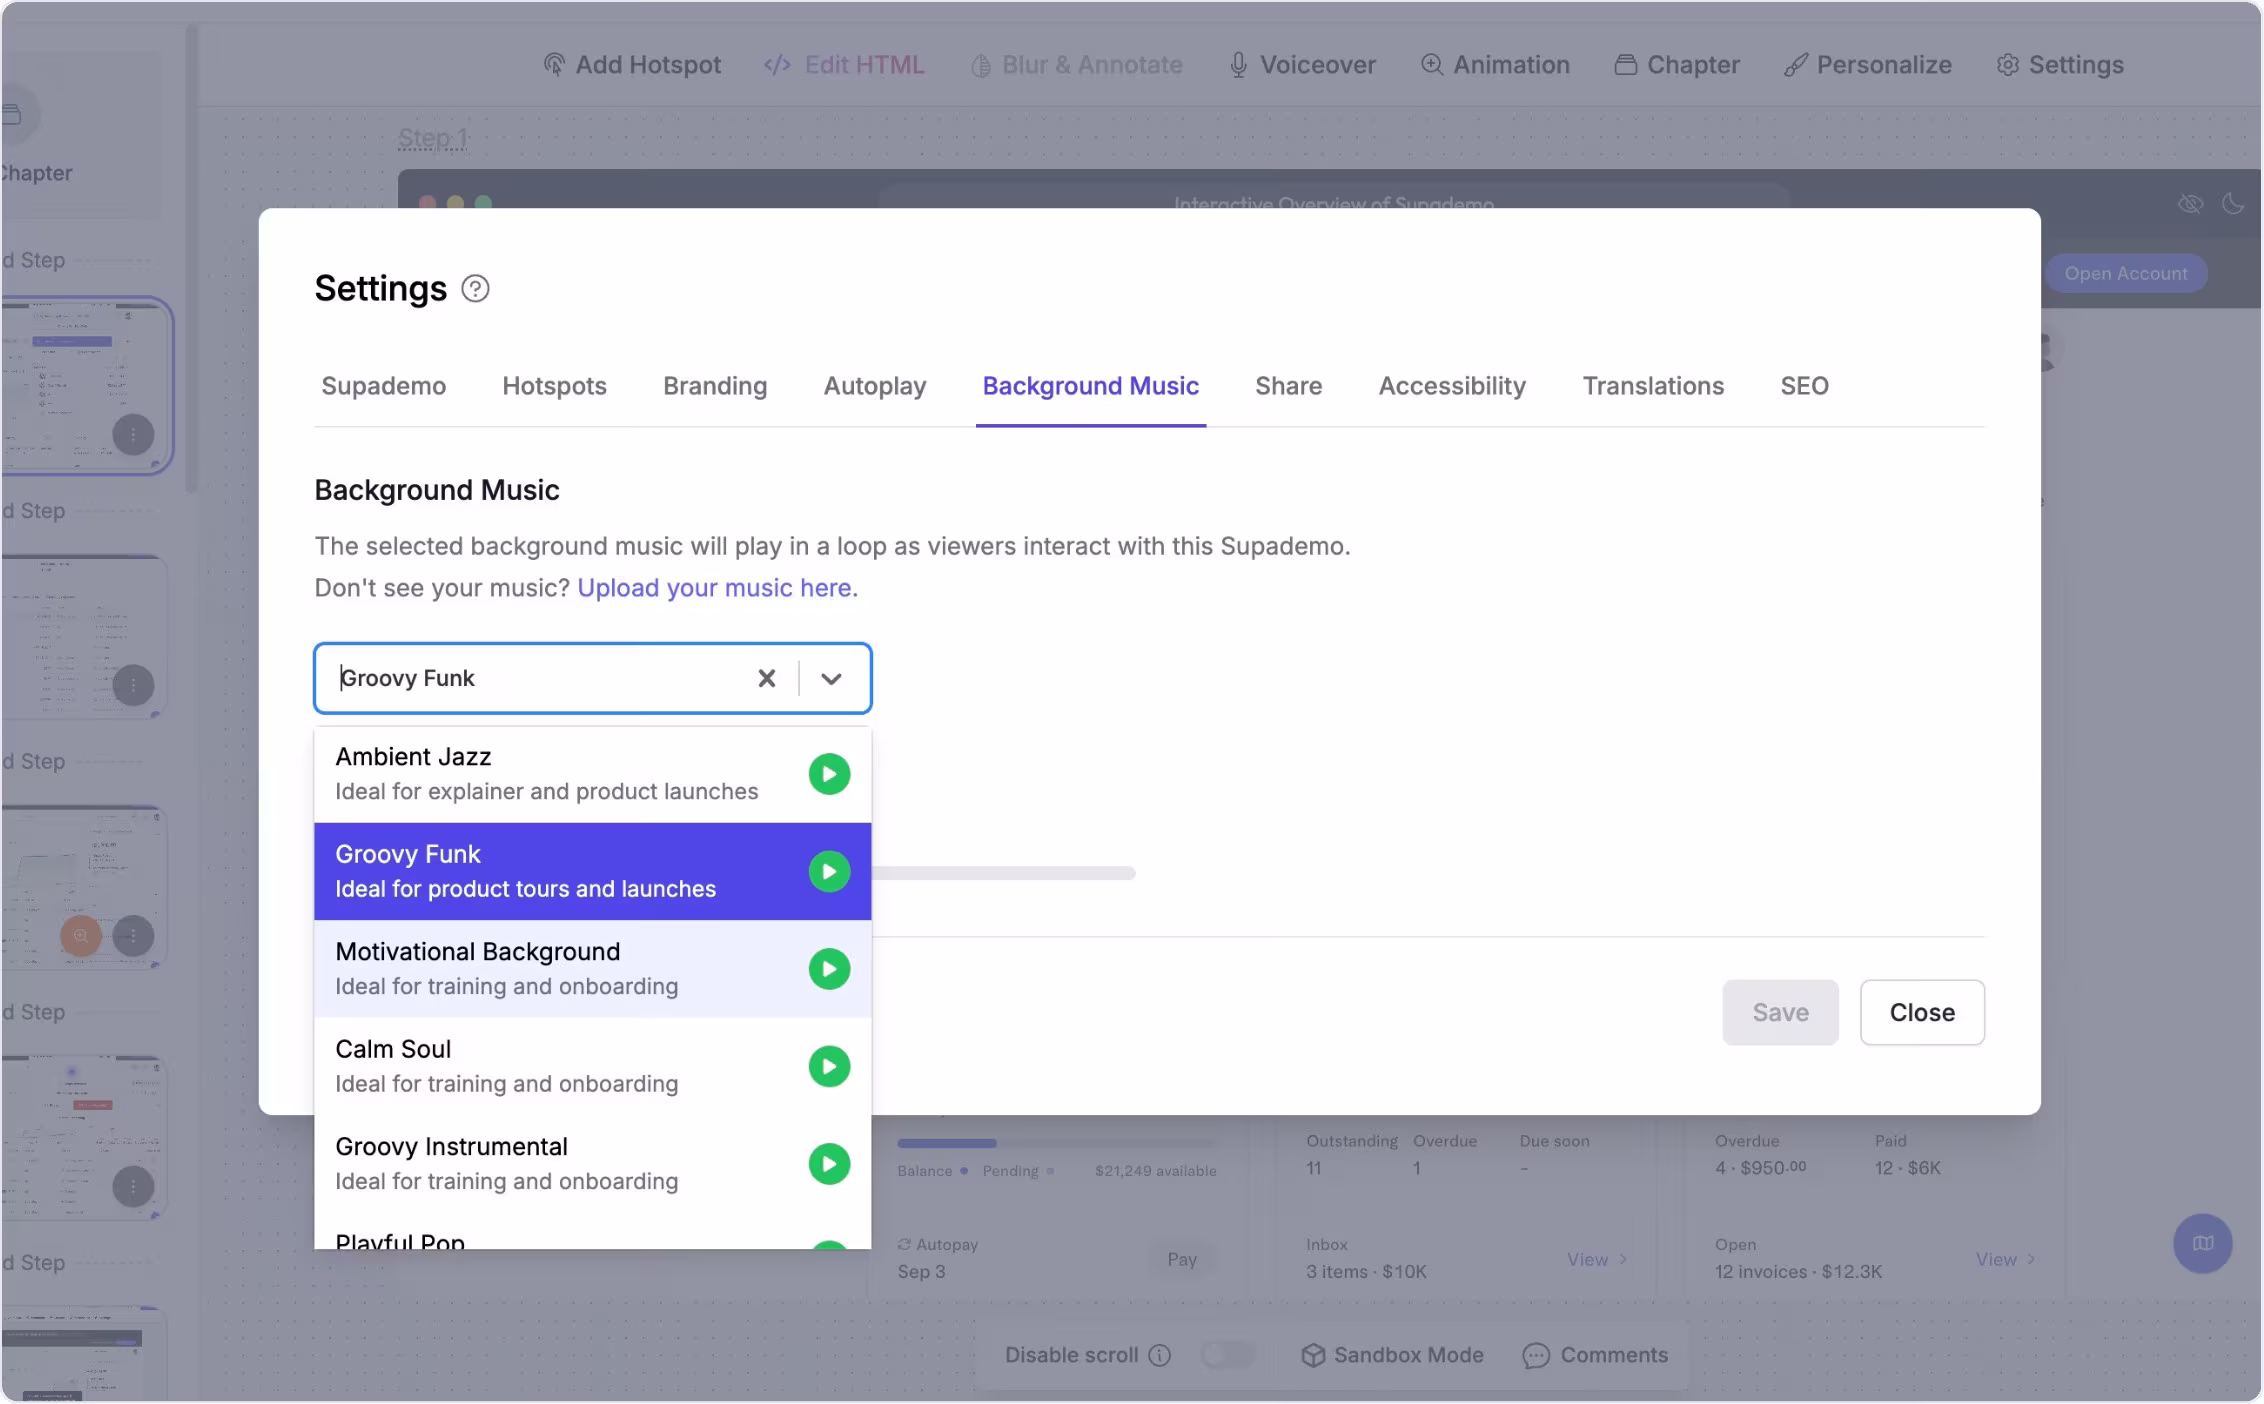Click the Close button in Settings
Image resolution: width=2264 pixels, height=1404 pixels.
click(x=1921, y=1012)
